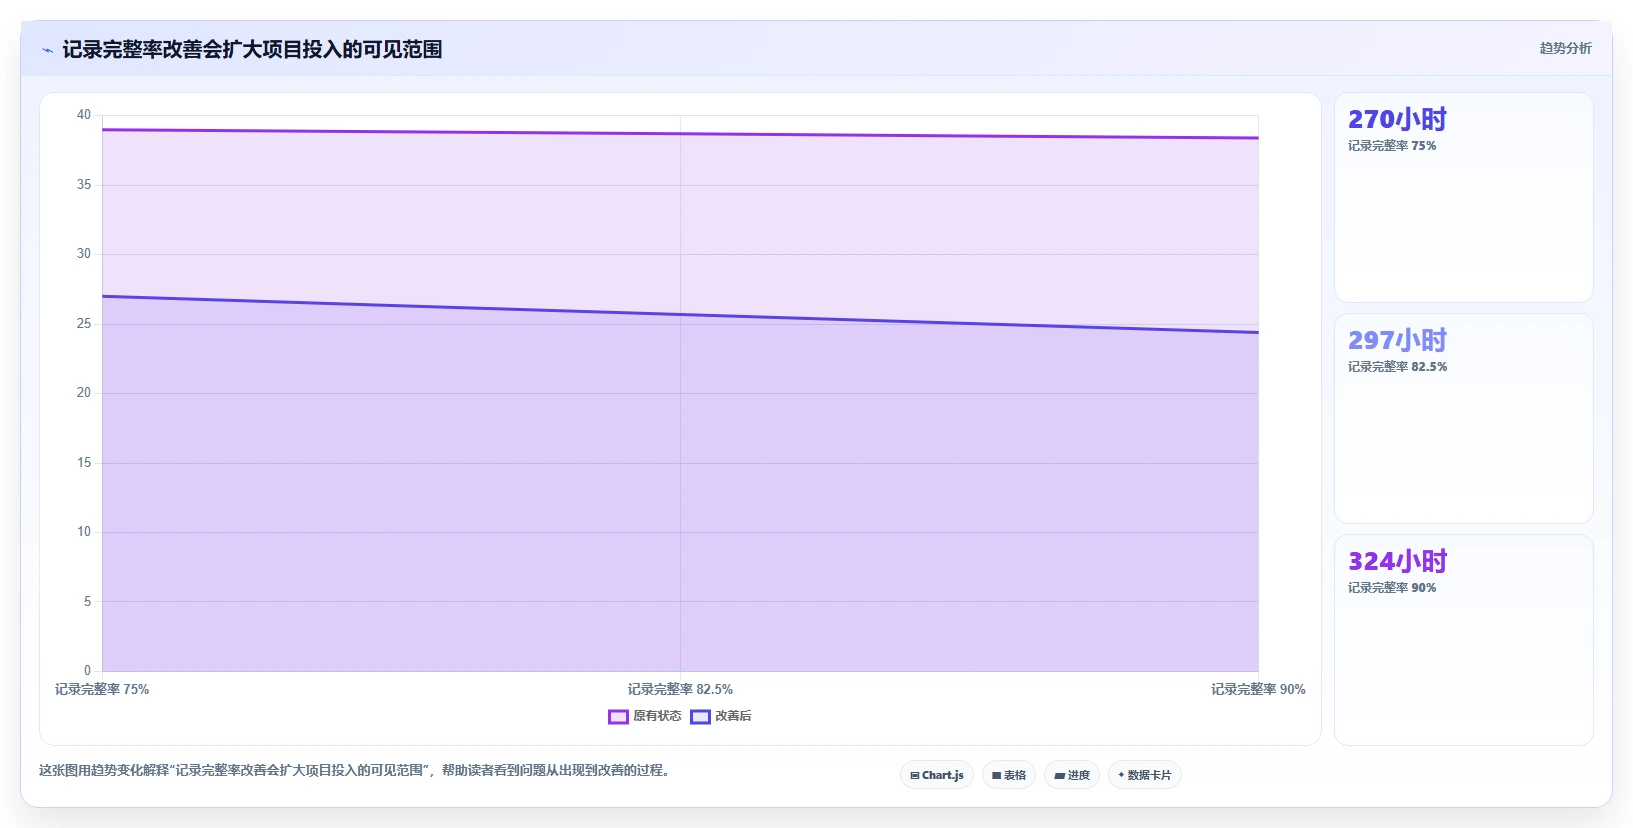
Task: Select the Chart.js tag
Action: (937, 775)
